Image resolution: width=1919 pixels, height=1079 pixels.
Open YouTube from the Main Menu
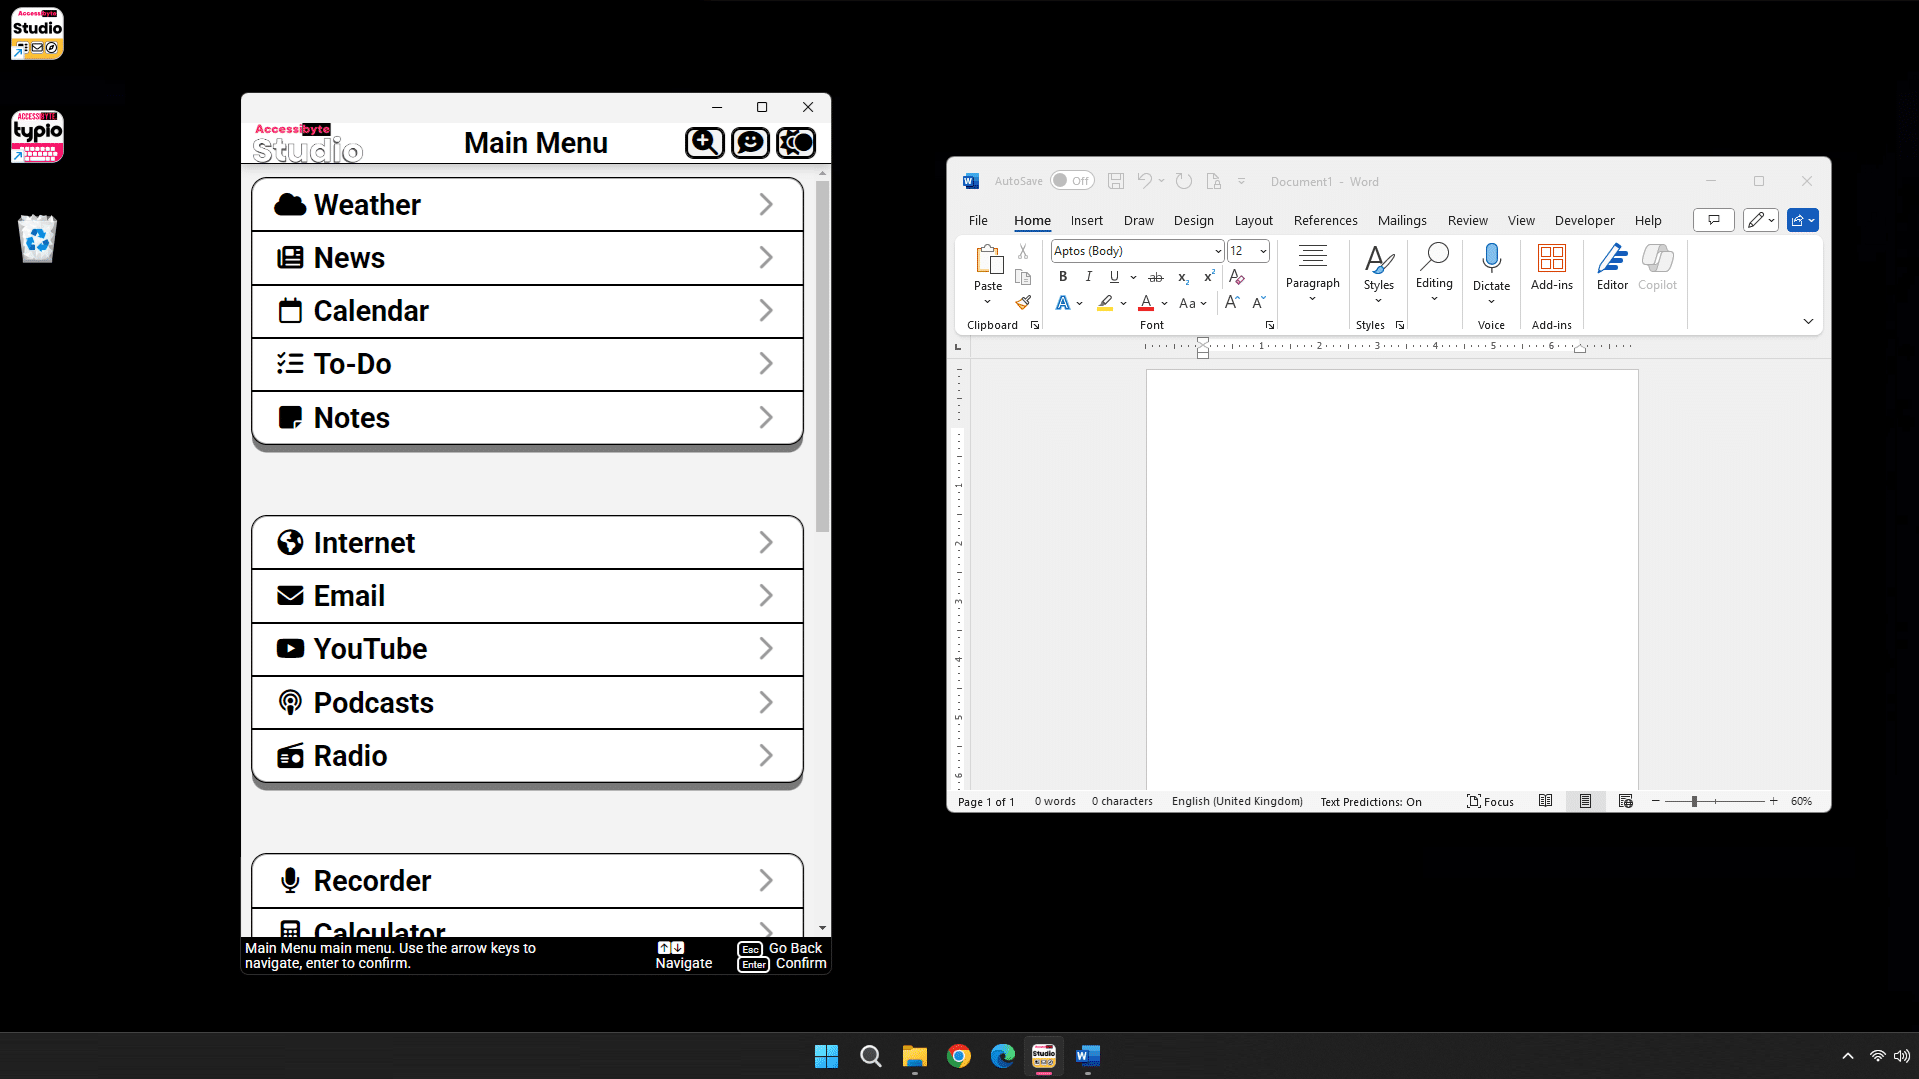click(527, 648)
